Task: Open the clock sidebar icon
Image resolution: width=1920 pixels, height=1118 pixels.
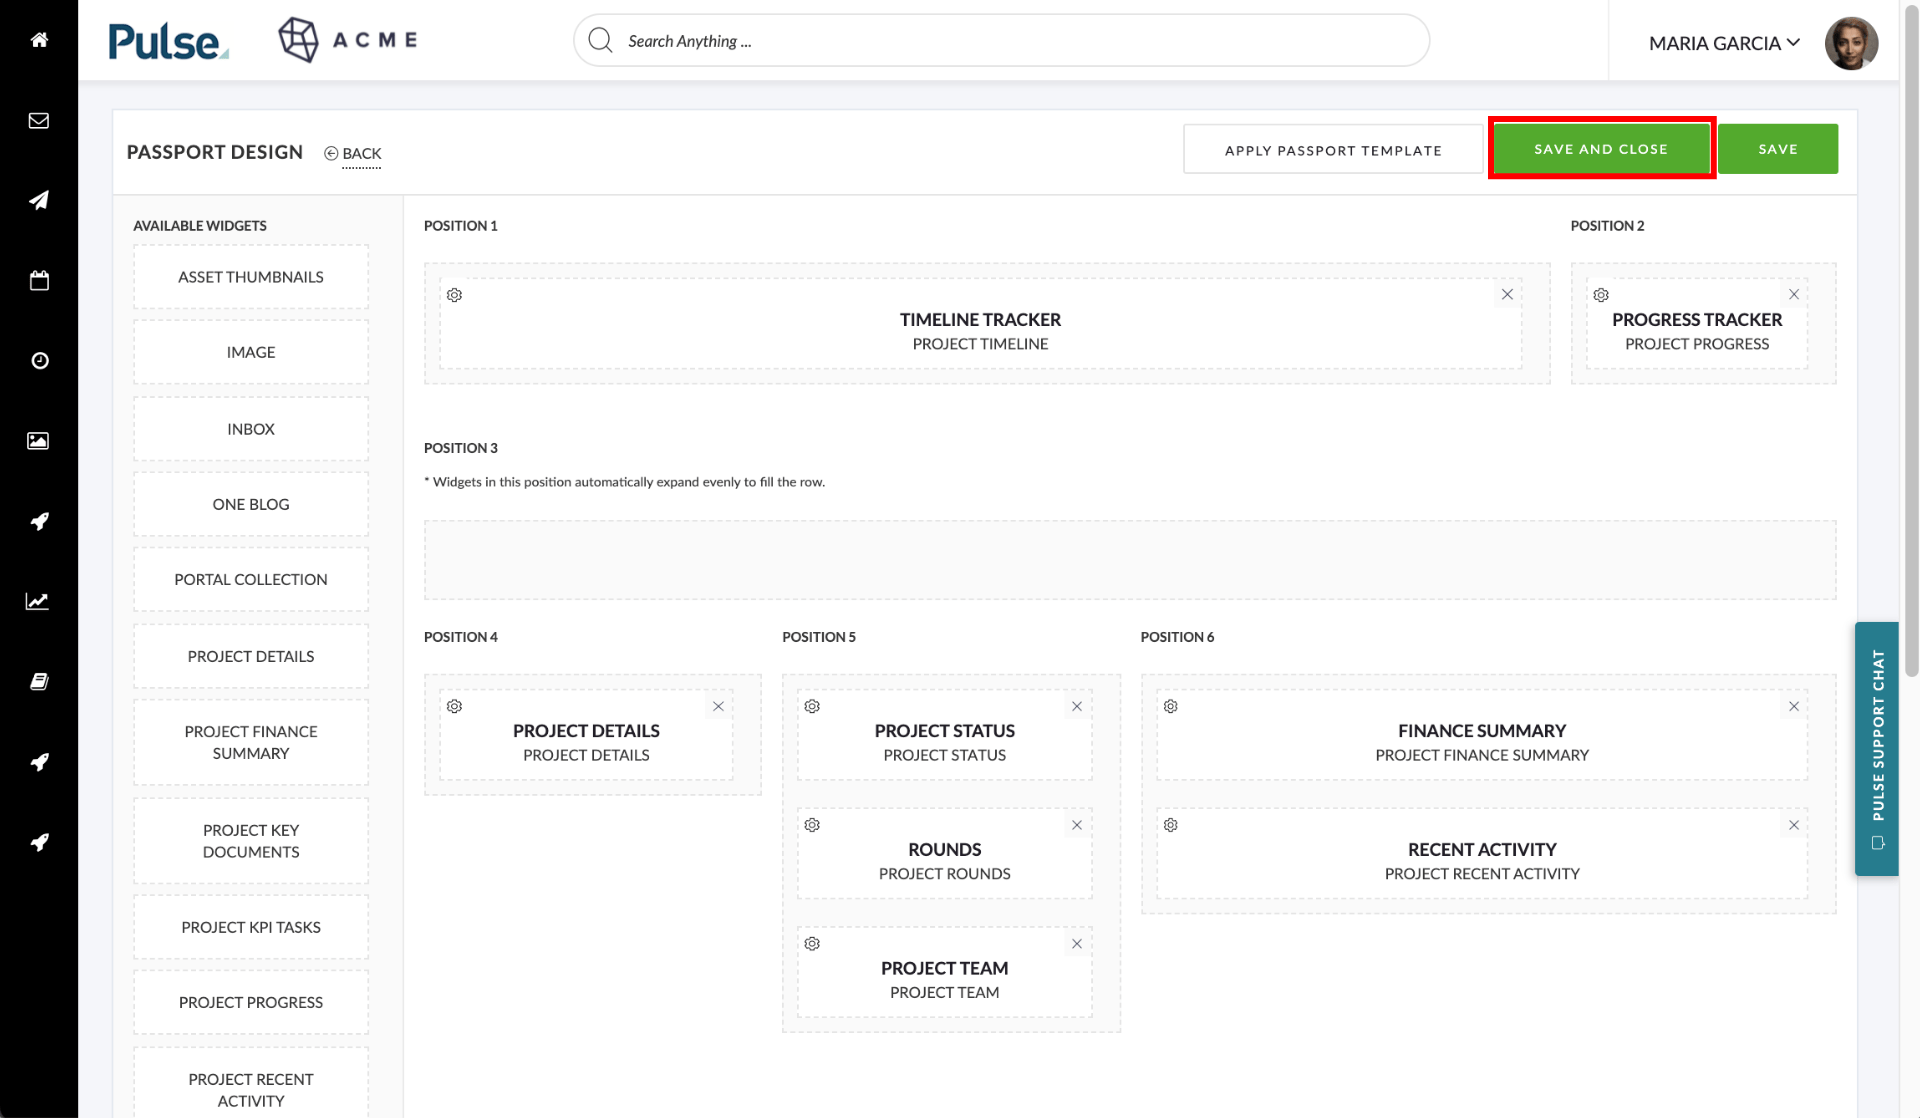Action: coord(39,361)
